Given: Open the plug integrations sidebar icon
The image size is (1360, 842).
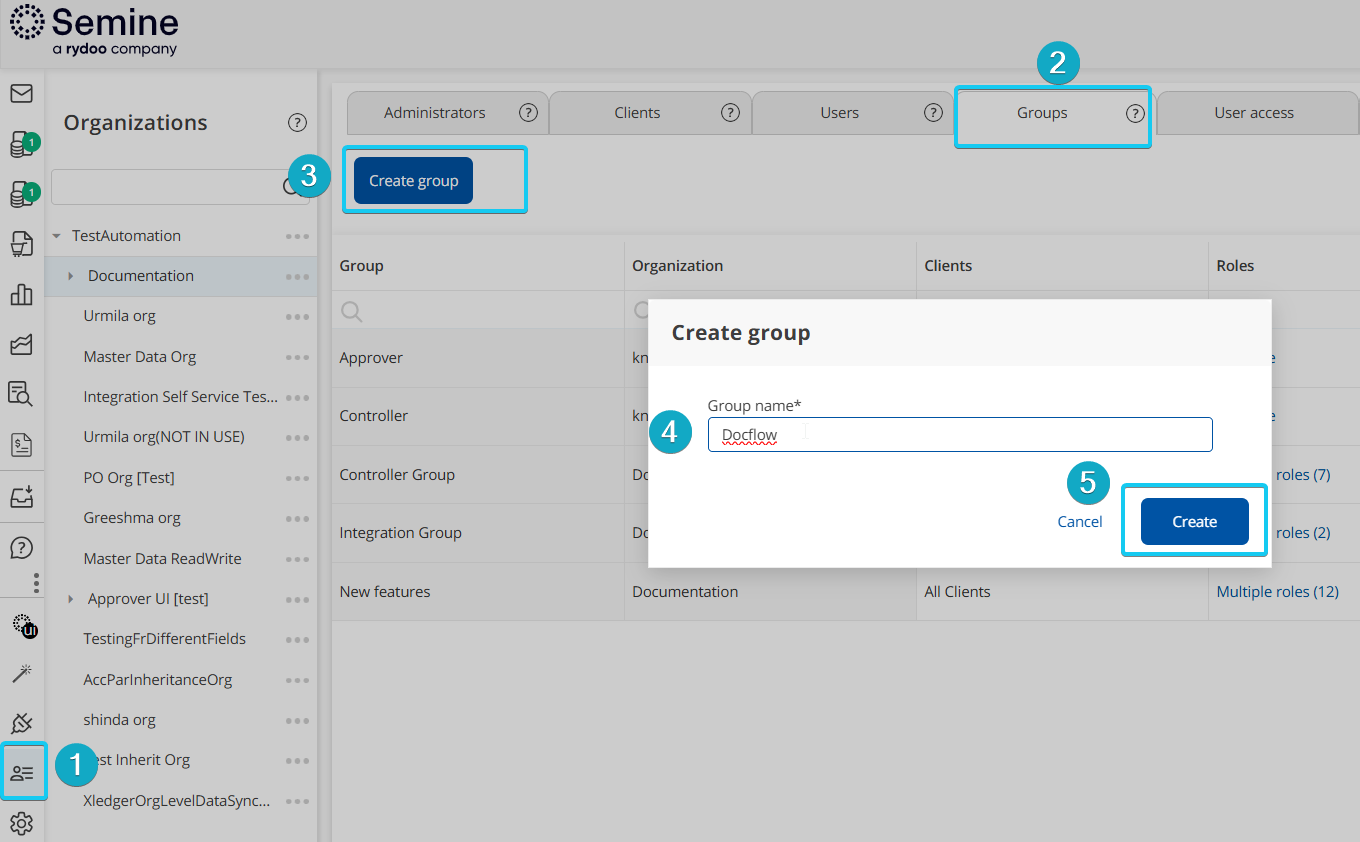Looking at the screenshot, I should pyautogui.click(x=21, y=723).
